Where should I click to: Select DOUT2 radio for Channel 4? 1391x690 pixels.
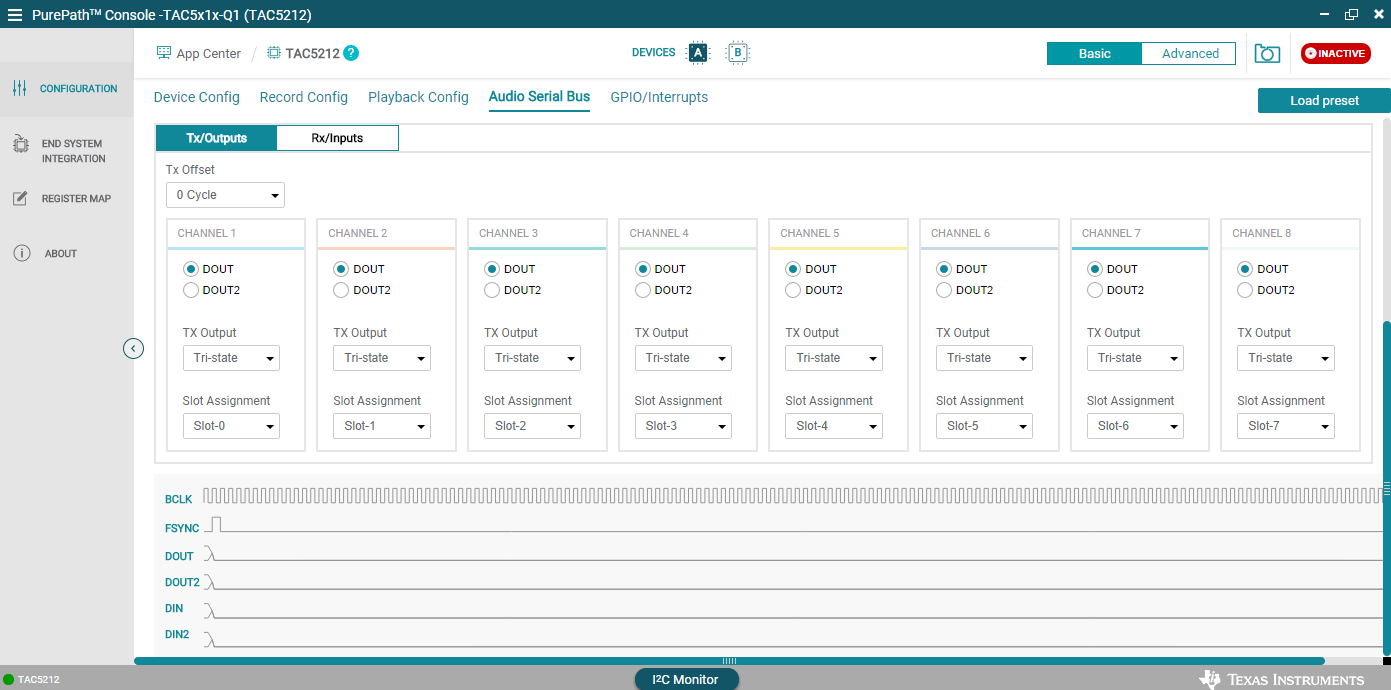(643, 290)
